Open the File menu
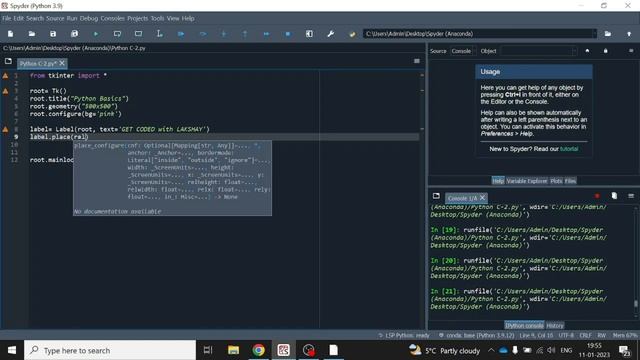This screenshot has height=360, width=640. 7,18
